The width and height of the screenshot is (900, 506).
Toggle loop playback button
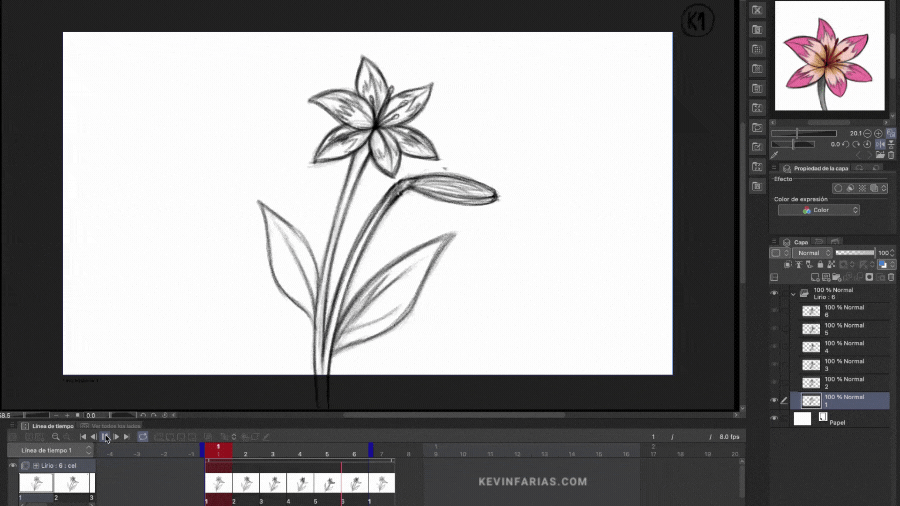tap(142, 437)
